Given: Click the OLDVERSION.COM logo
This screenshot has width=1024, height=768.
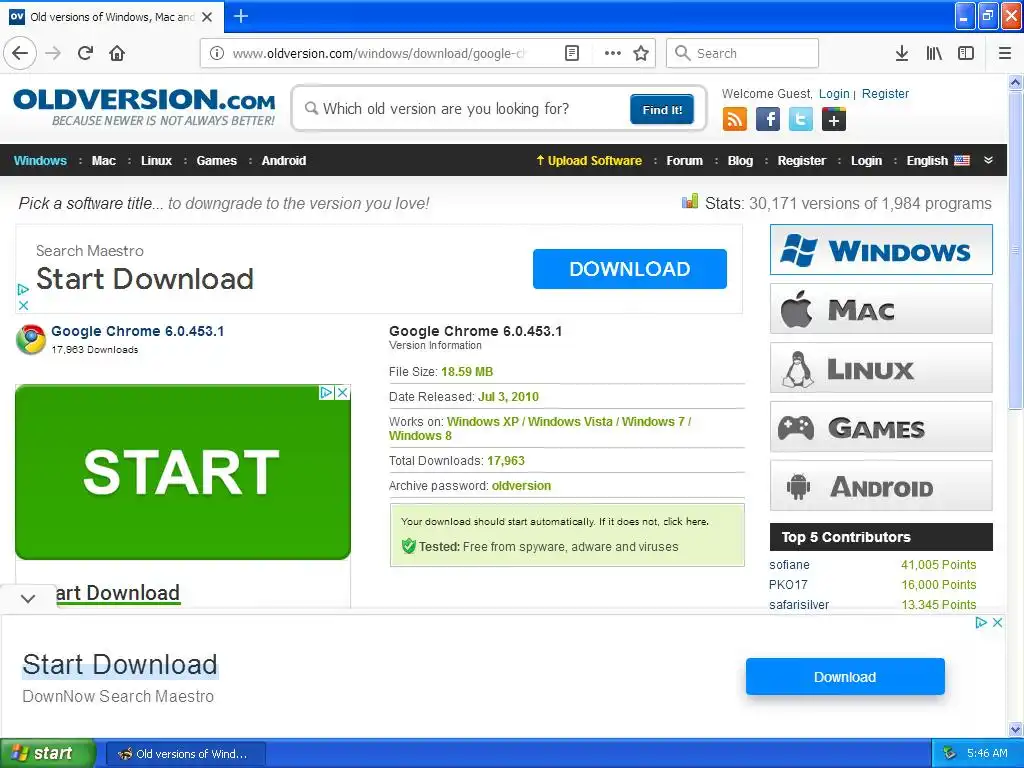Looking at the screenshot, I should tap(144, 107).
